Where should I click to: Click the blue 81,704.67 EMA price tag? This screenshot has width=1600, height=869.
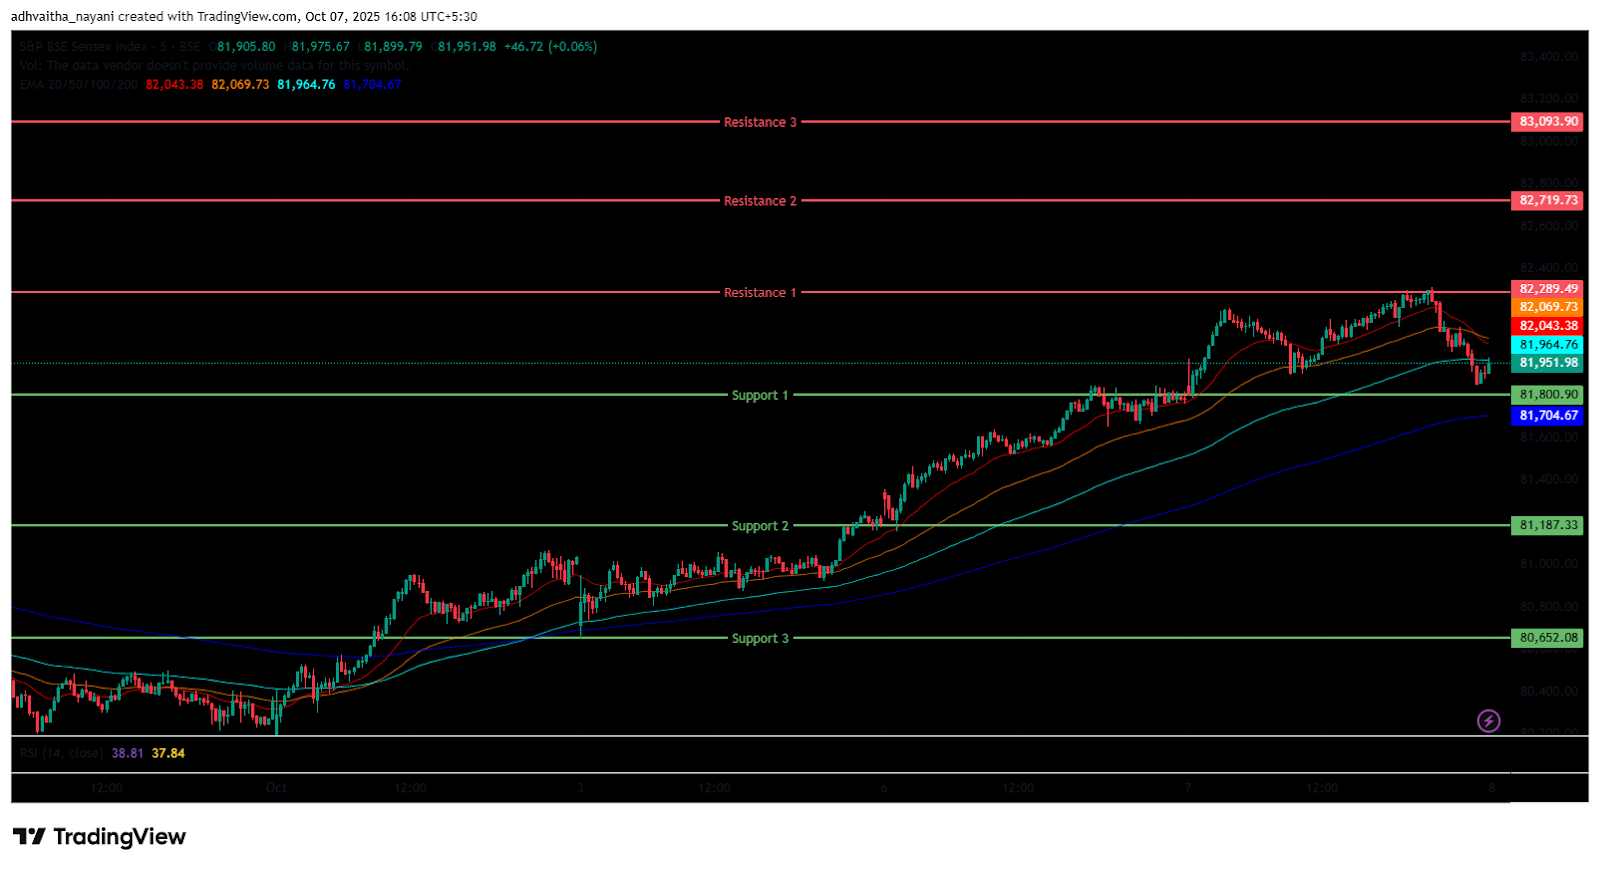(x=1548, y=416)
